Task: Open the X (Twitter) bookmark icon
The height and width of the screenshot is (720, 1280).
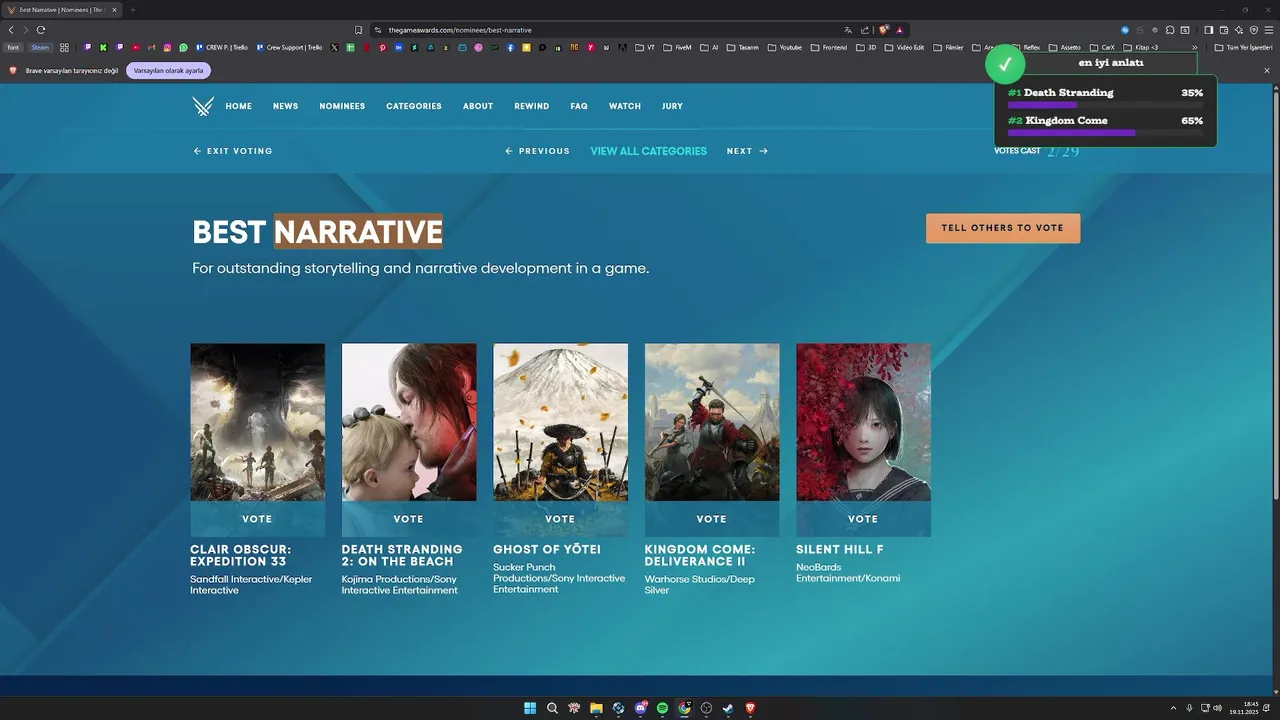Action: (x=334, y=47)
